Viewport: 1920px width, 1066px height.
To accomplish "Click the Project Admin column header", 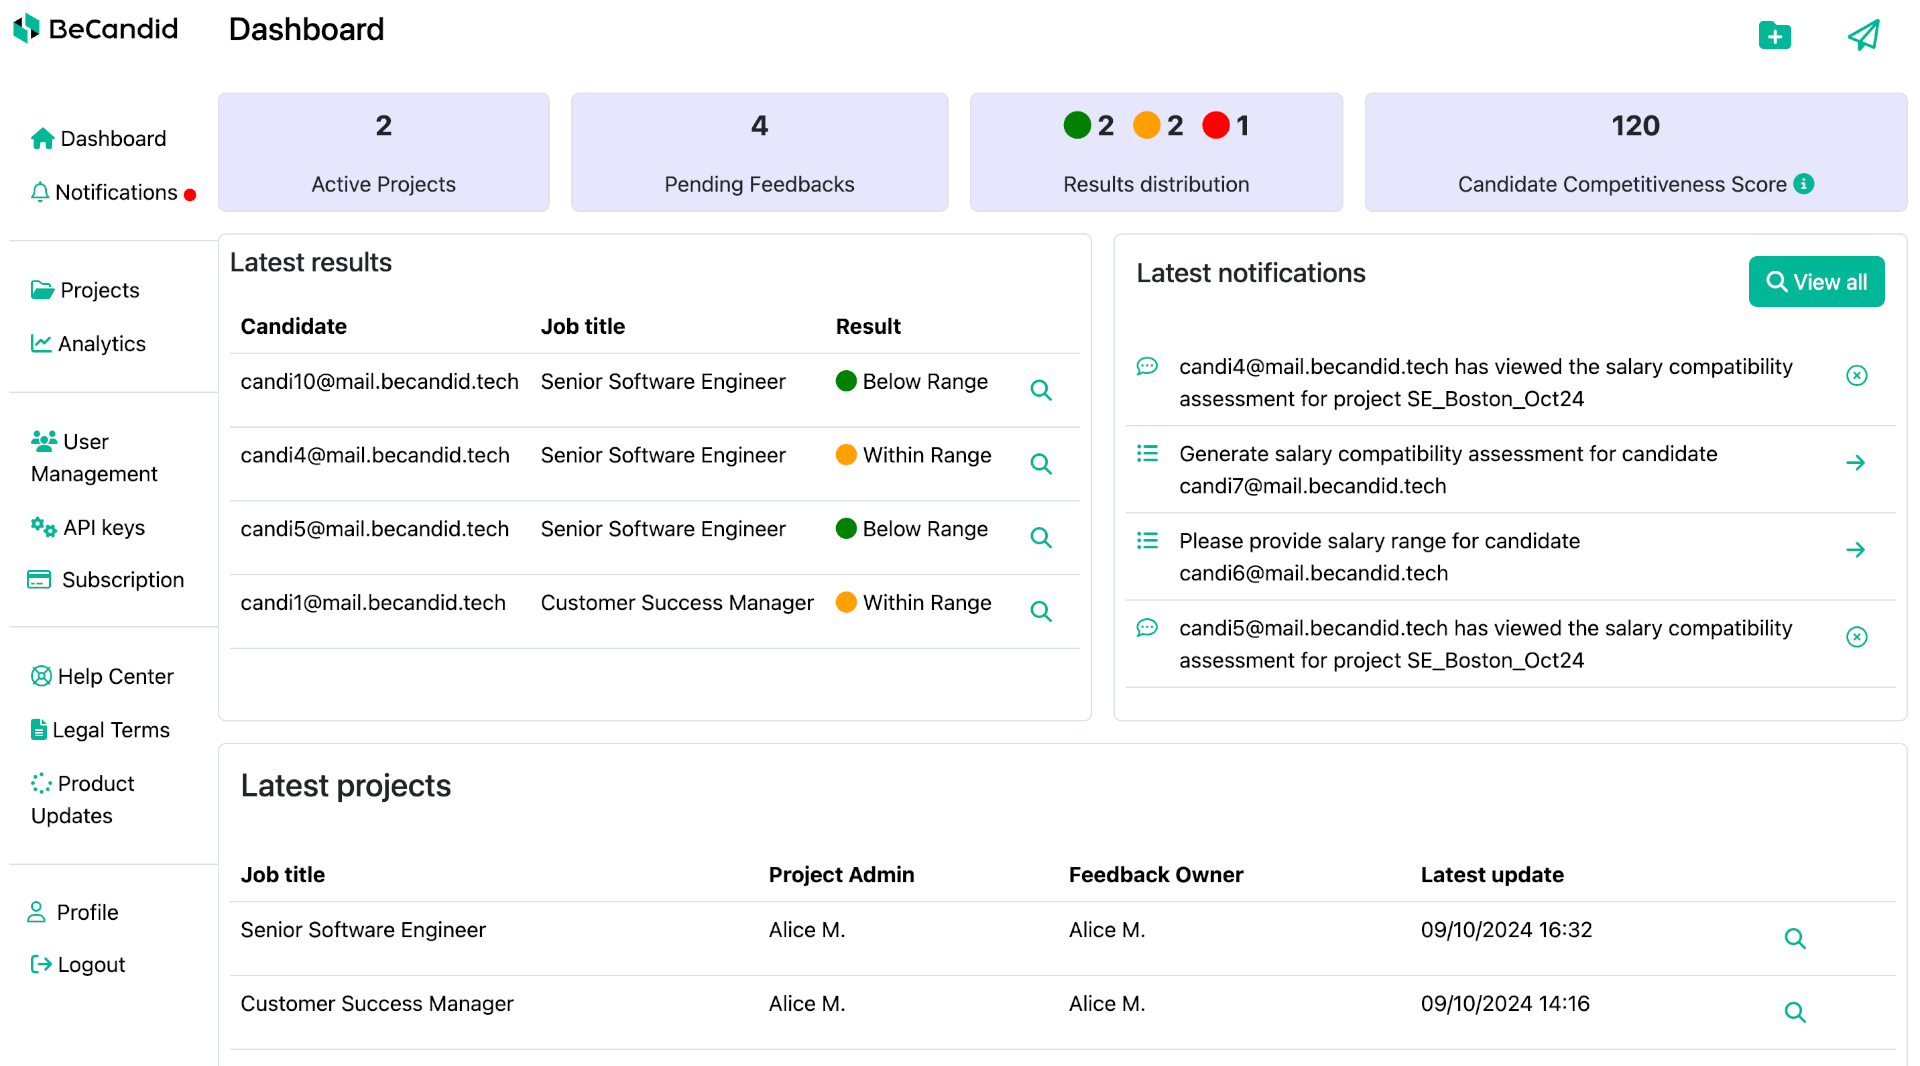I will coord(841,874).
